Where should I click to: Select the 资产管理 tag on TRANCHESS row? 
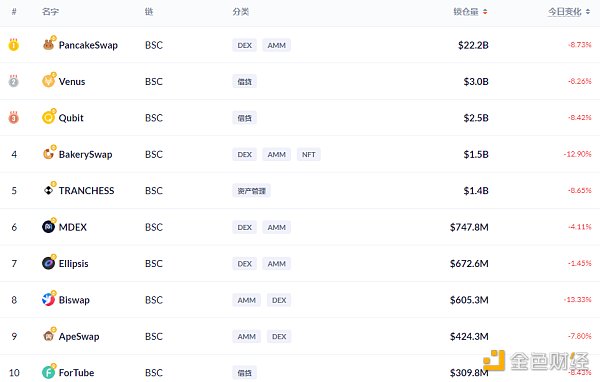251,191
